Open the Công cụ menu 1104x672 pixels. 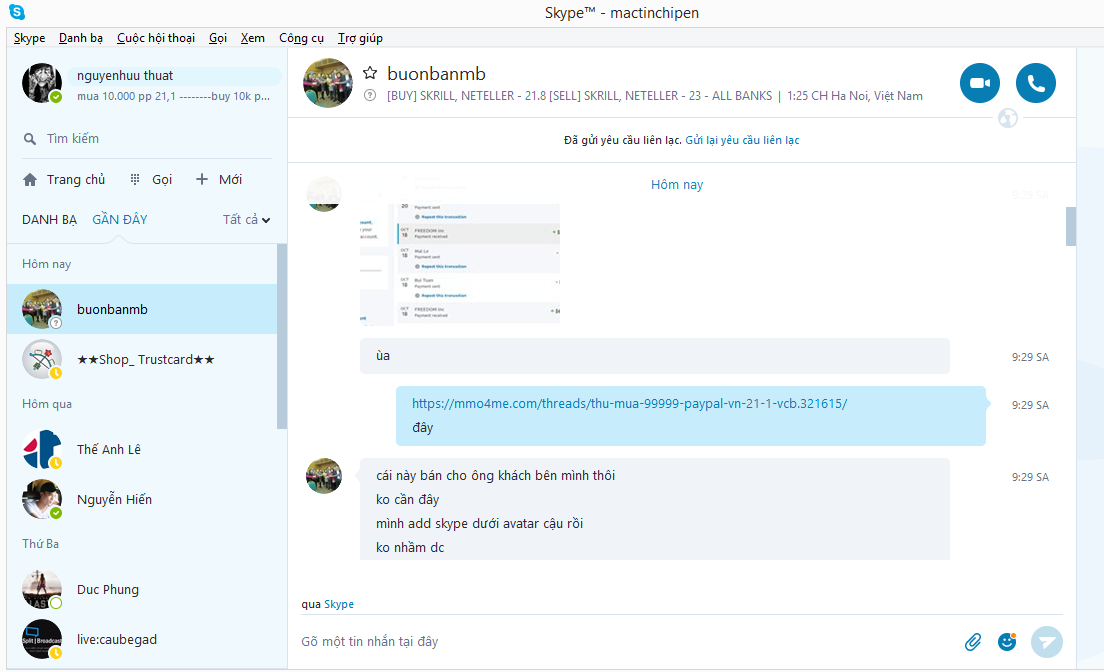[301, 38]
